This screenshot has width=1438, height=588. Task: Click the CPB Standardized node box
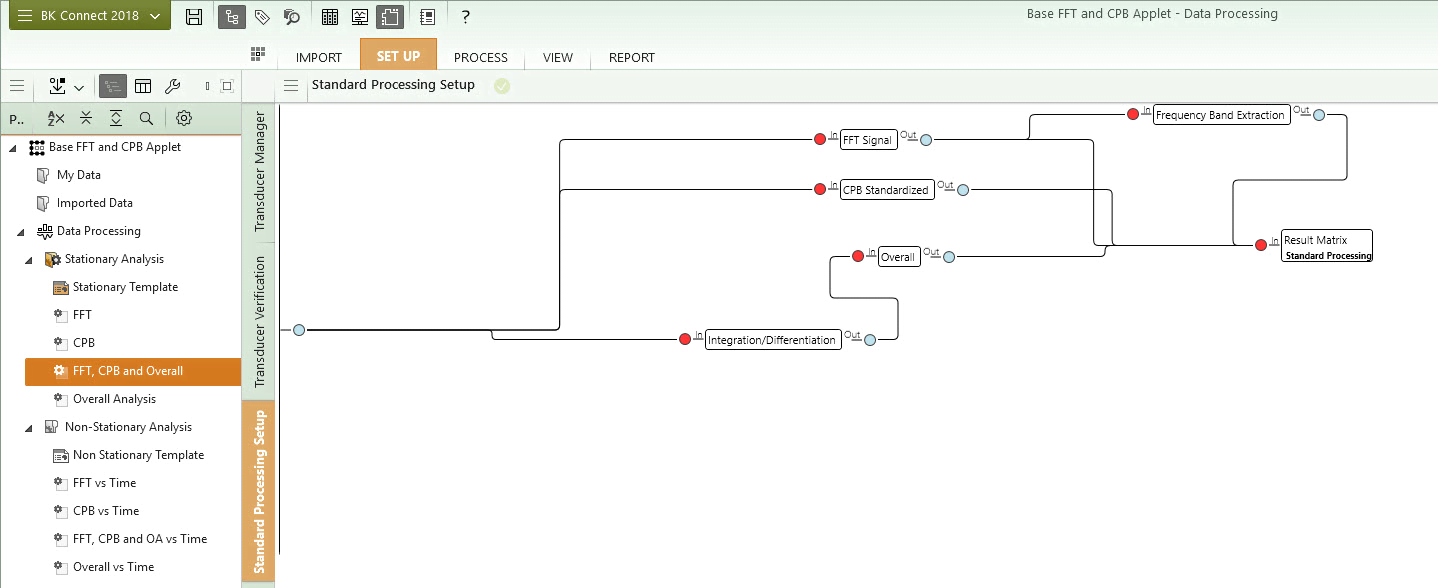click(887, 190)
